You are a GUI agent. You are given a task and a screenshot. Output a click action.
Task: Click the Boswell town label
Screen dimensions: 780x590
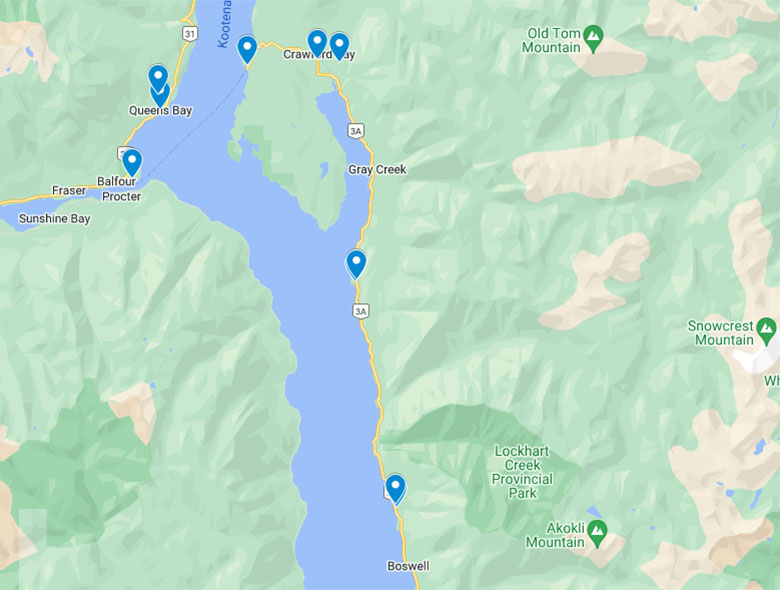[x=408, y=566]
